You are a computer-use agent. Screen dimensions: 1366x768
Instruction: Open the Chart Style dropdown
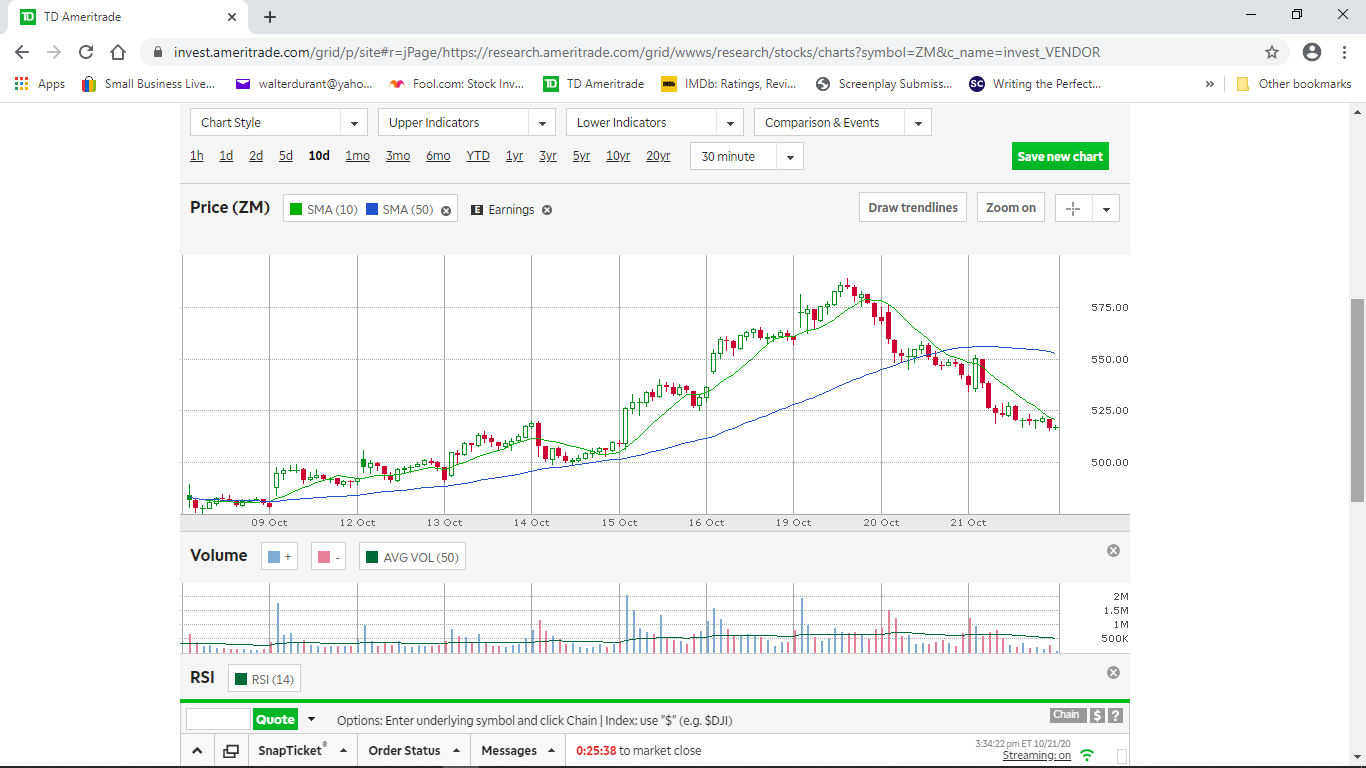tap(278, 123)
